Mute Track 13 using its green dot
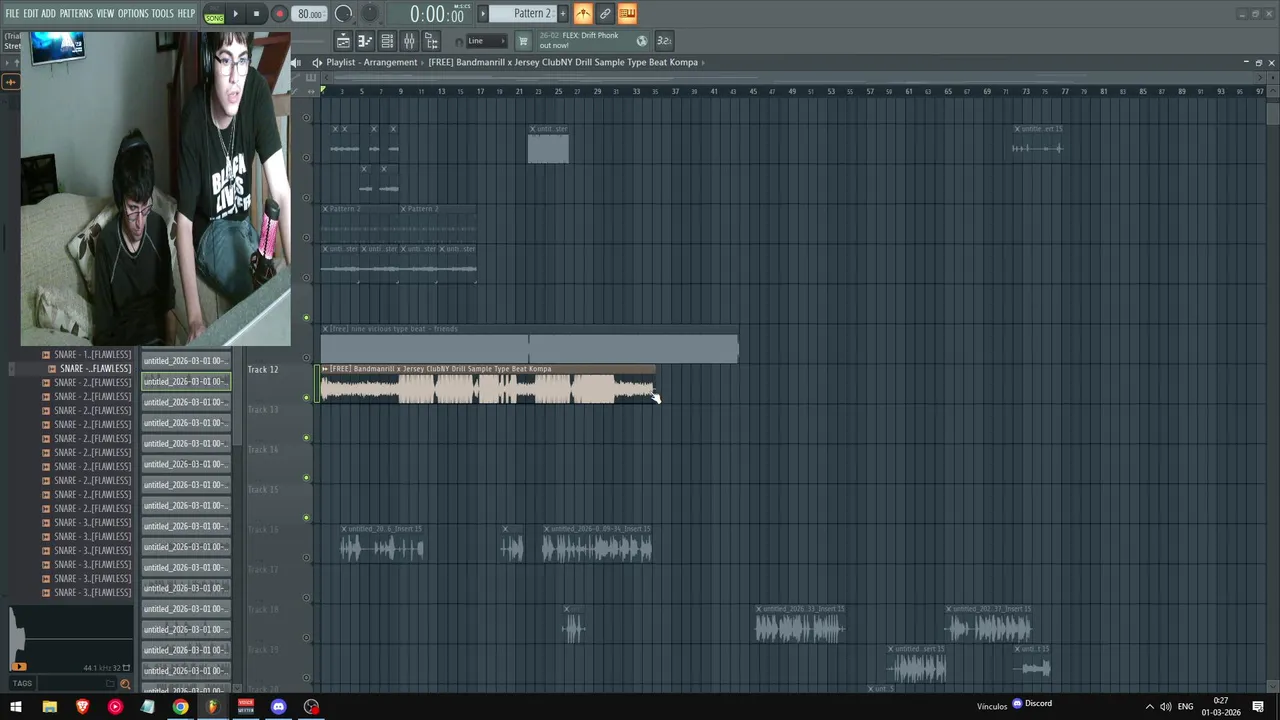1280x720 pixels. click(307, 437)
